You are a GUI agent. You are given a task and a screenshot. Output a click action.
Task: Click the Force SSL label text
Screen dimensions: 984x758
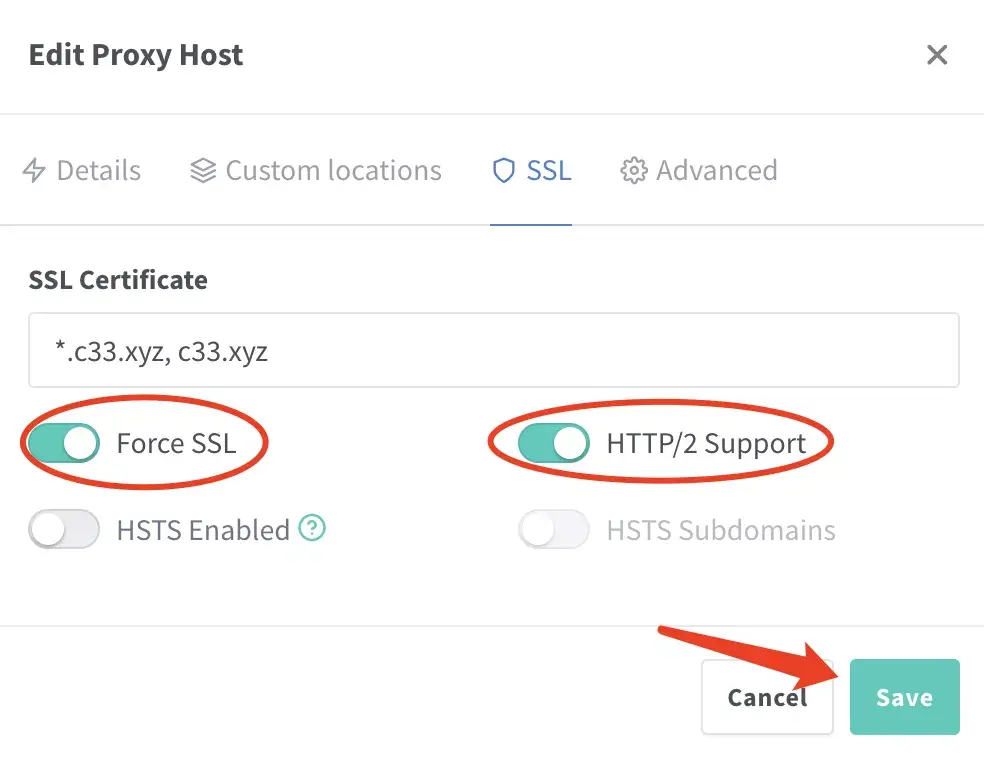coord(176,443)
